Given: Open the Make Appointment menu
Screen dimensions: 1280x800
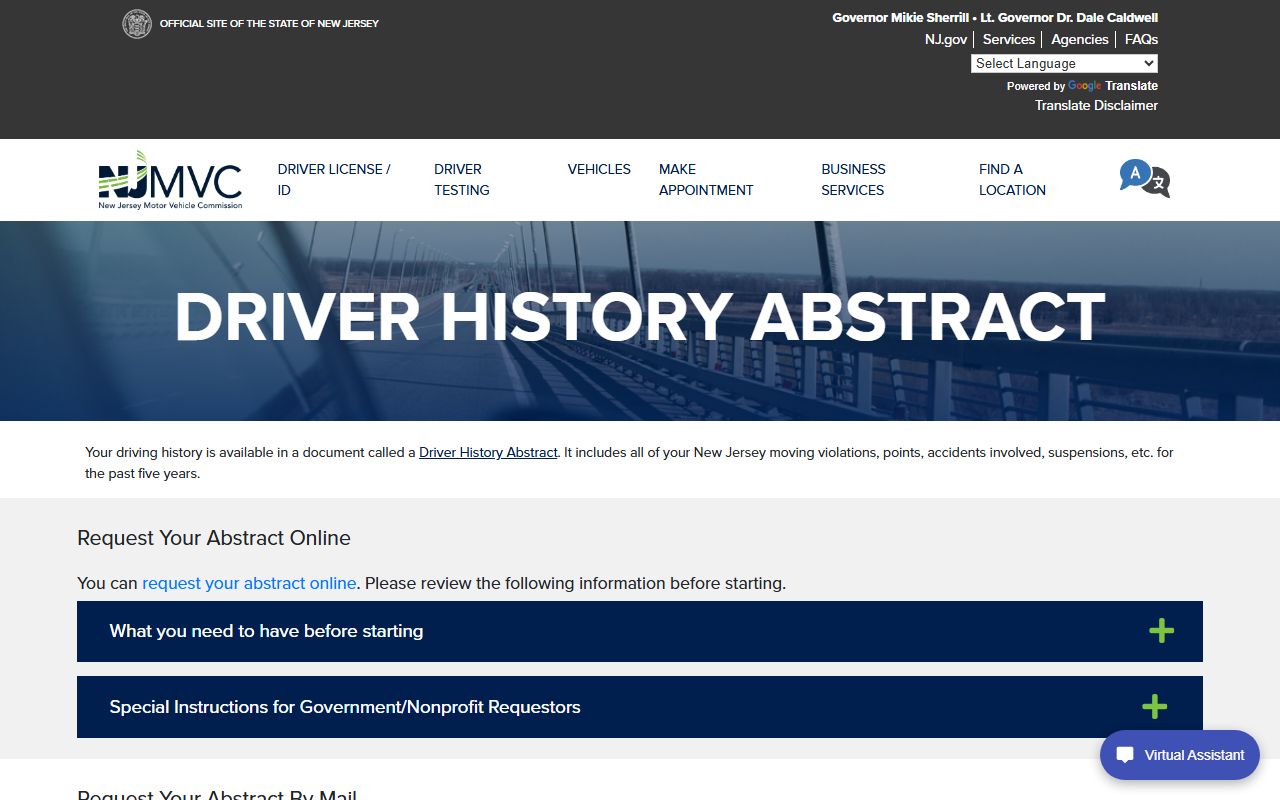Looking at the screenshot, I should point(706,180).
